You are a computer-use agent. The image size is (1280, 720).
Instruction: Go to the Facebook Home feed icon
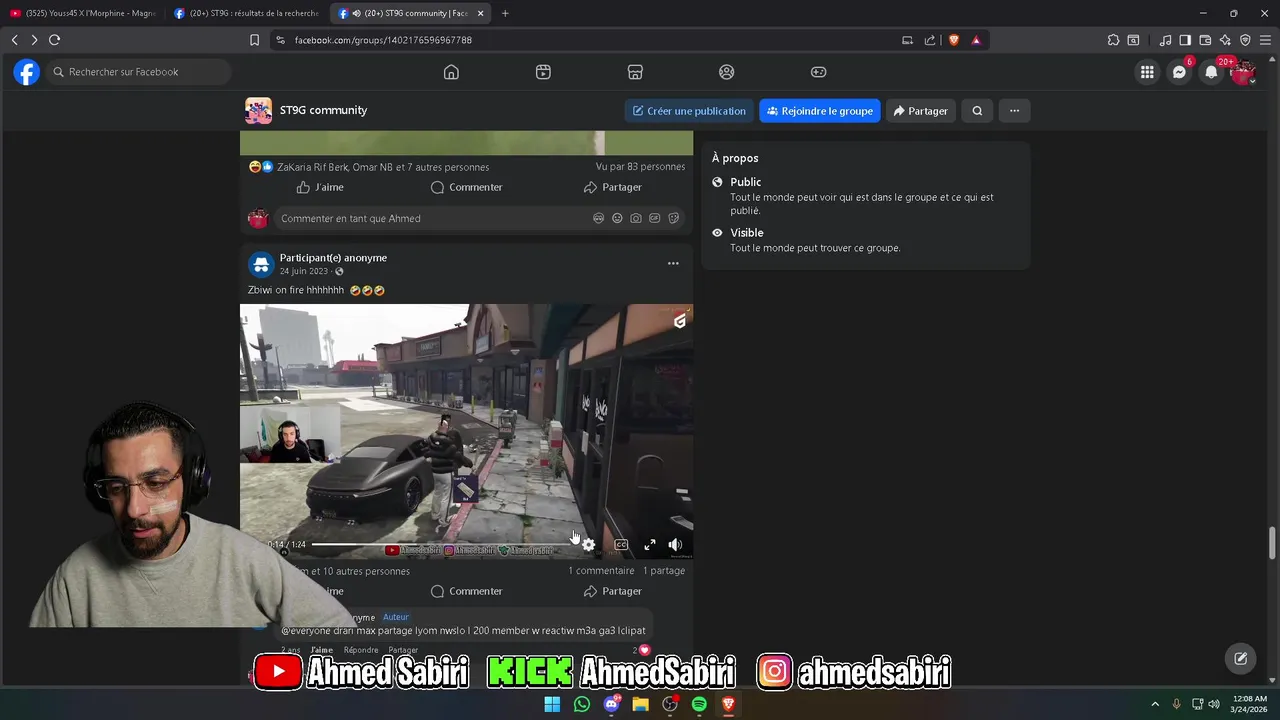click(x=451, y=72)
